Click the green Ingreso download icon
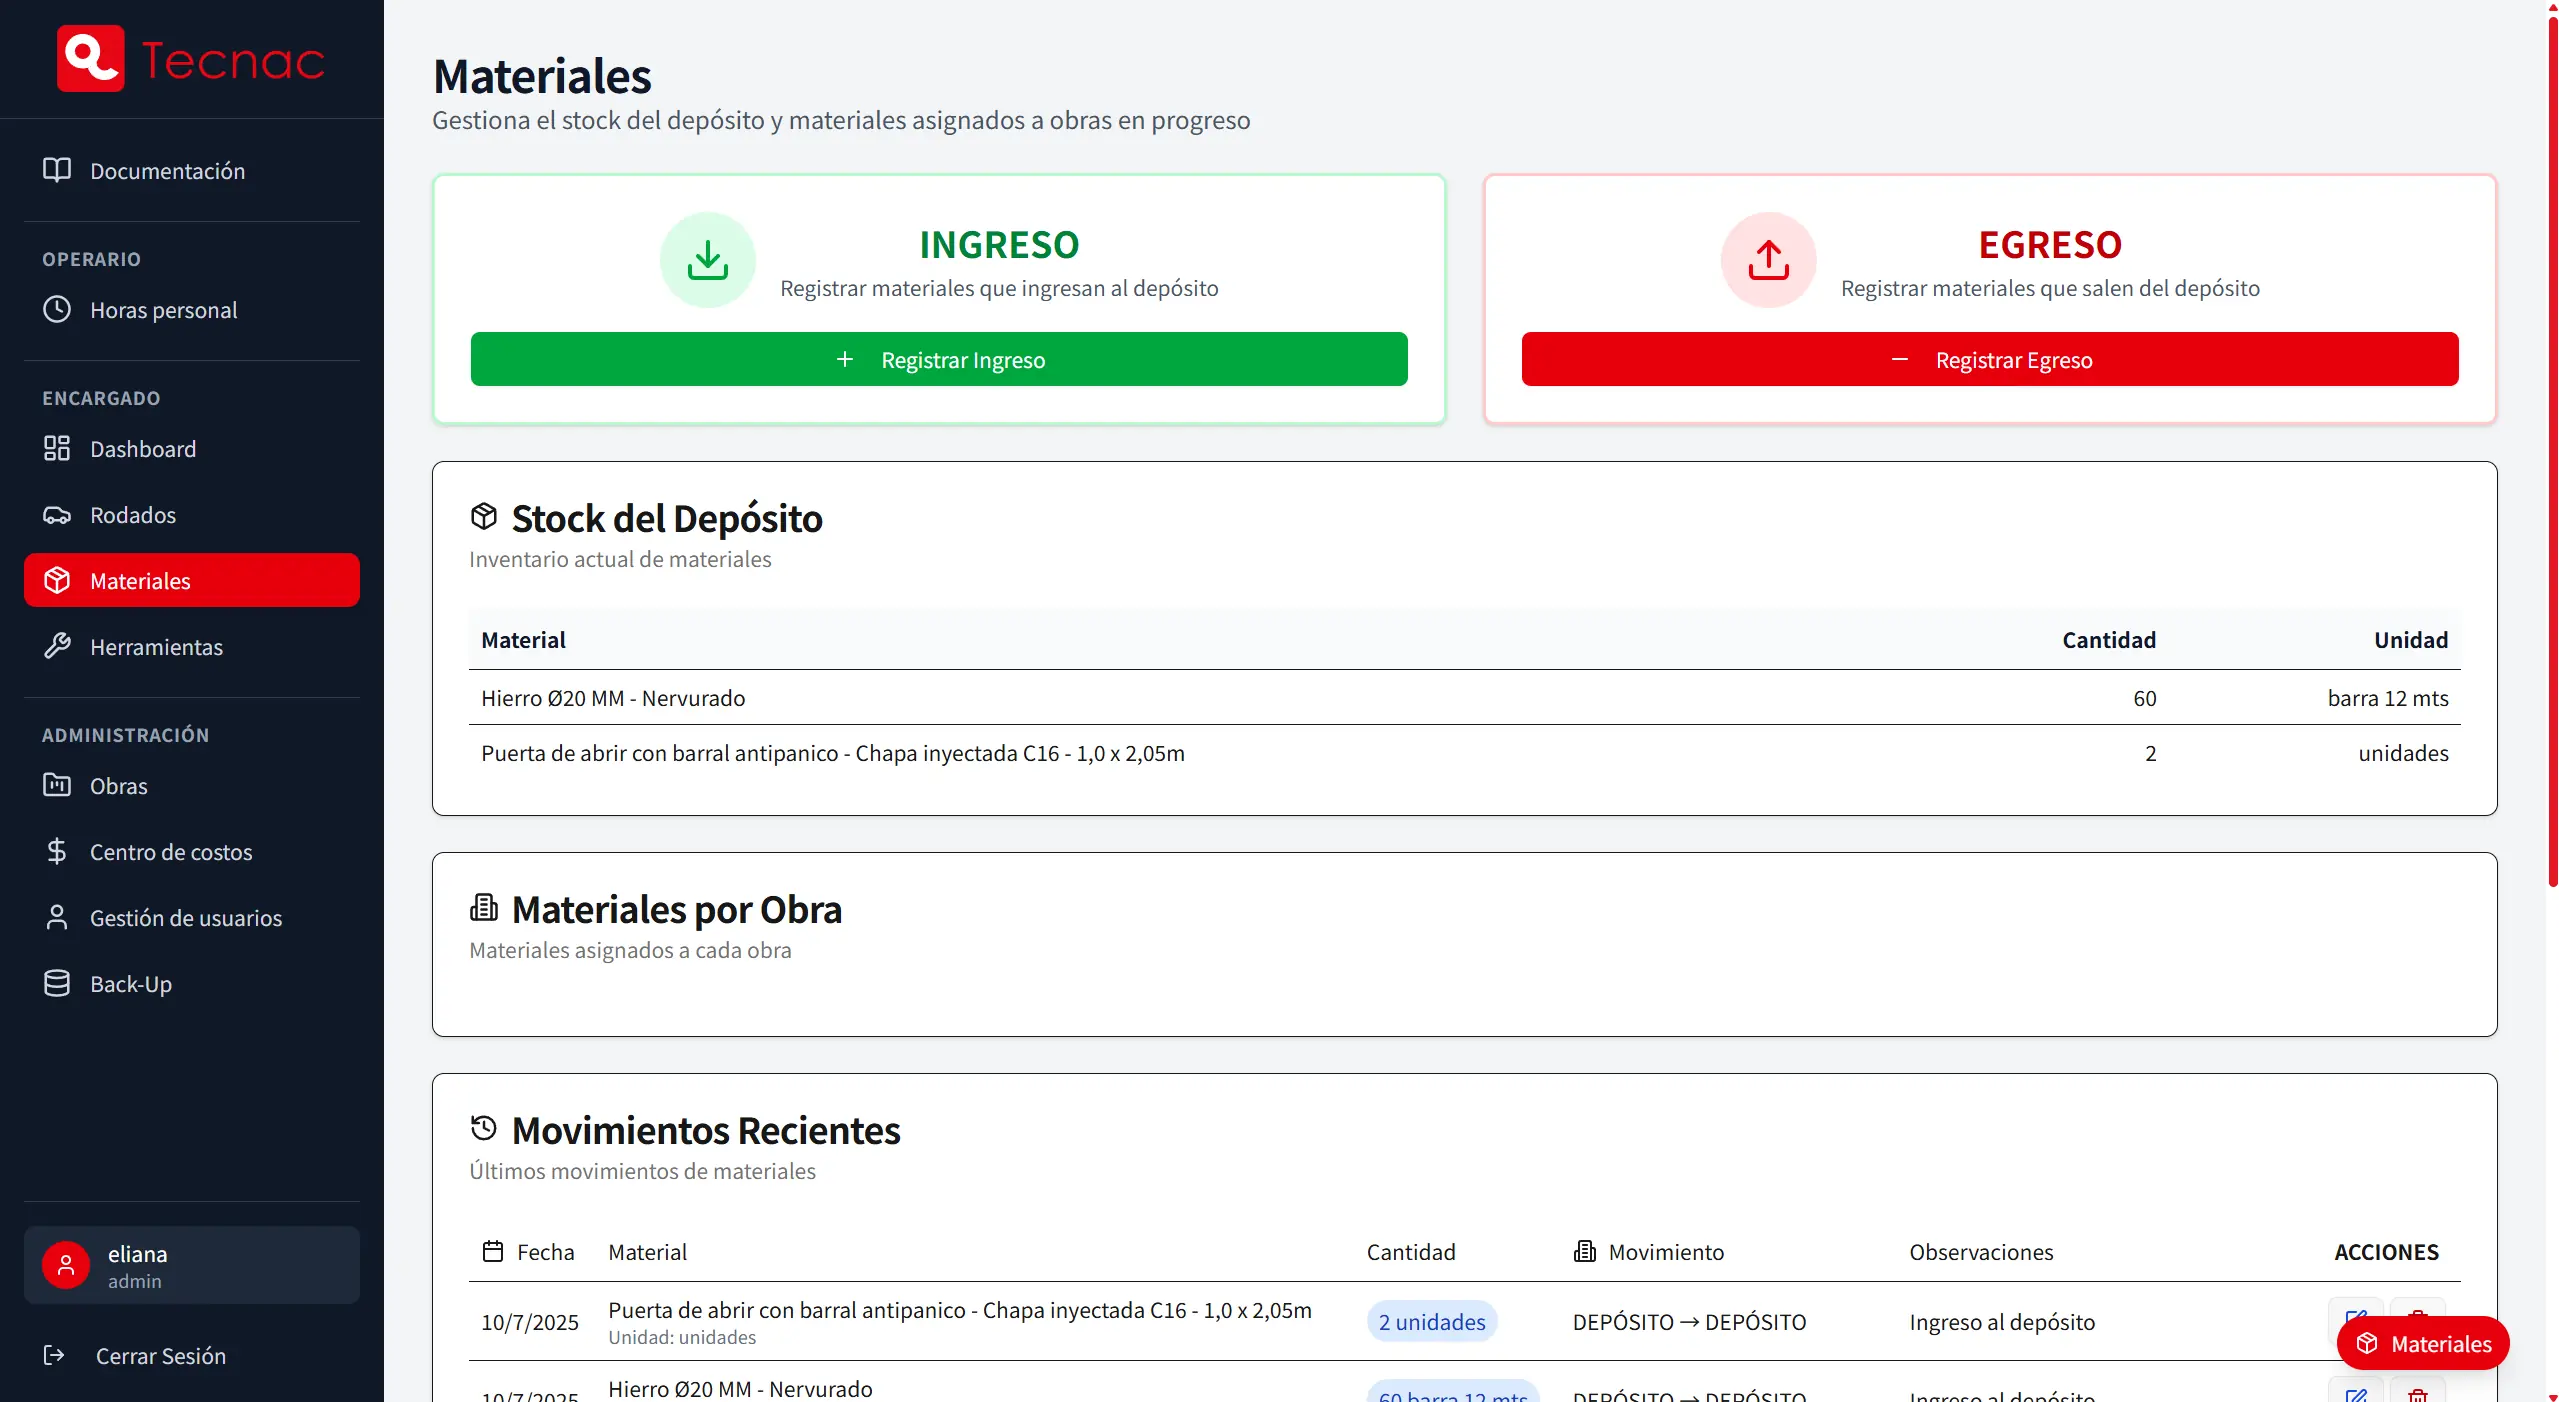 (707, 259)
